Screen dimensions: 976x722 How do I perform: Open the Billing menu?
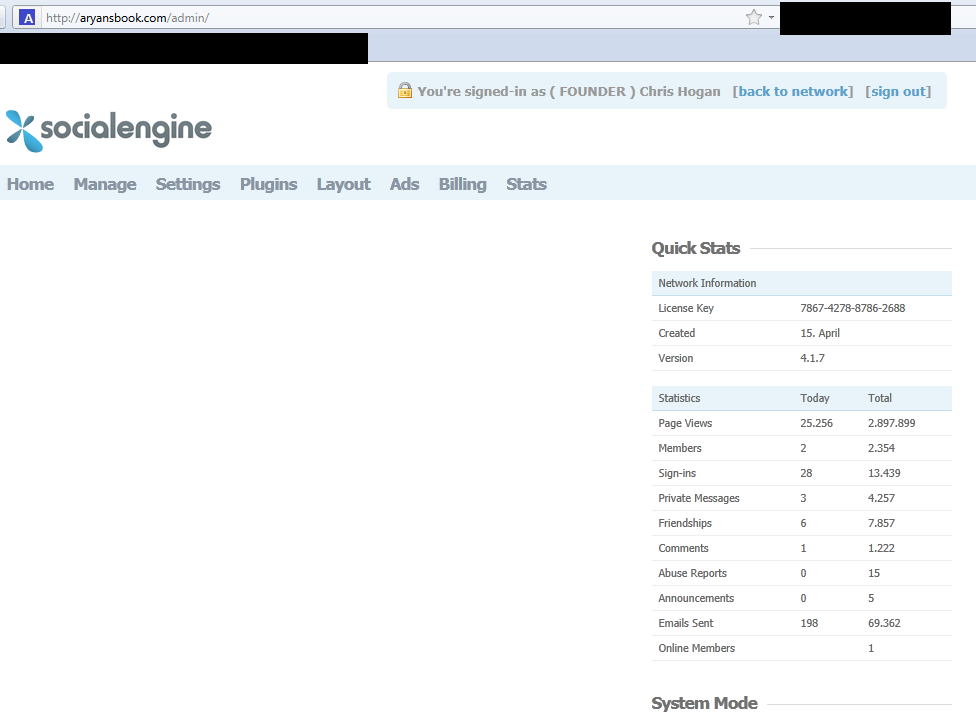click(x=462, y=184)
